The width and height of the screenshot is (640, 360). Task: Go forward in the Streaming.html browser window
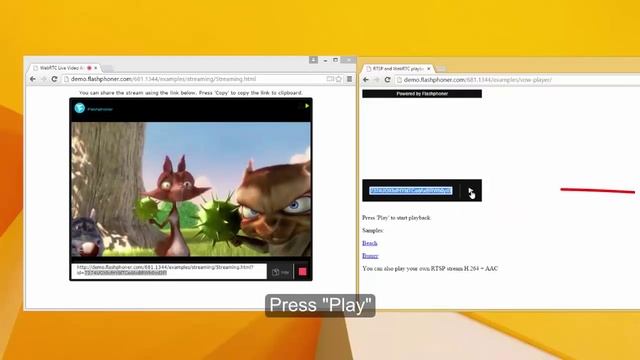tap(43, 79)
